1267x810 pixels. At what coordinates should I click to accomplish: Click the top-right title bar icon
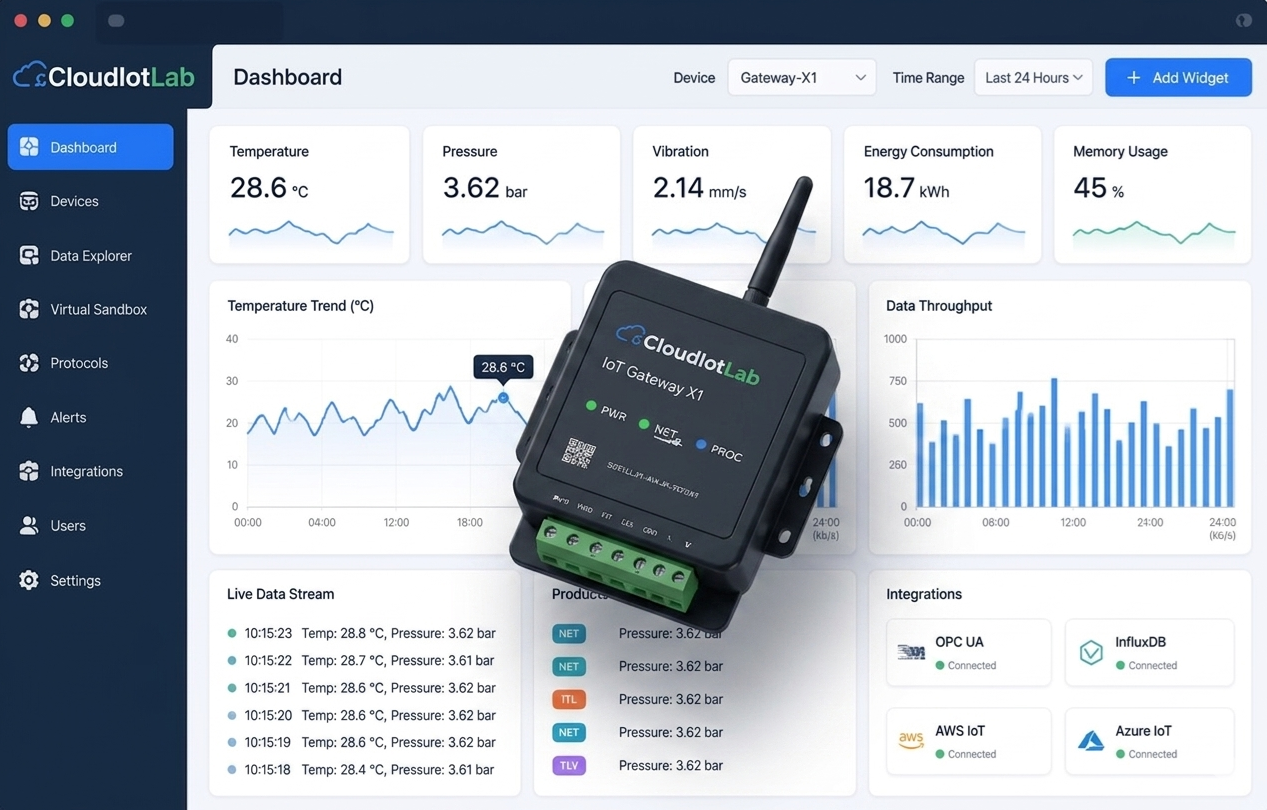click(1243, 20)
